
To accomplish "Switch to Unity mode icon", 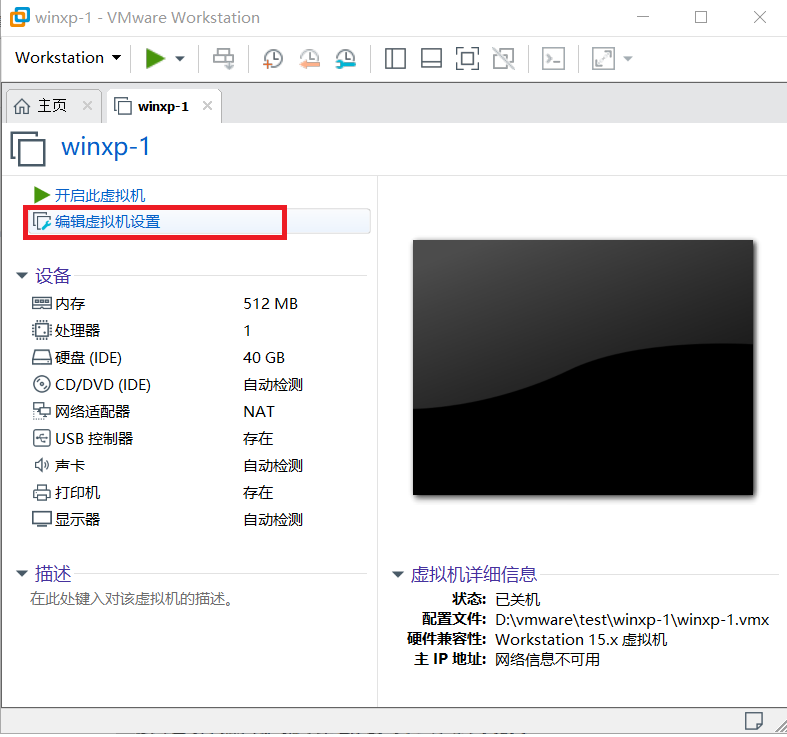I will 503,58.
